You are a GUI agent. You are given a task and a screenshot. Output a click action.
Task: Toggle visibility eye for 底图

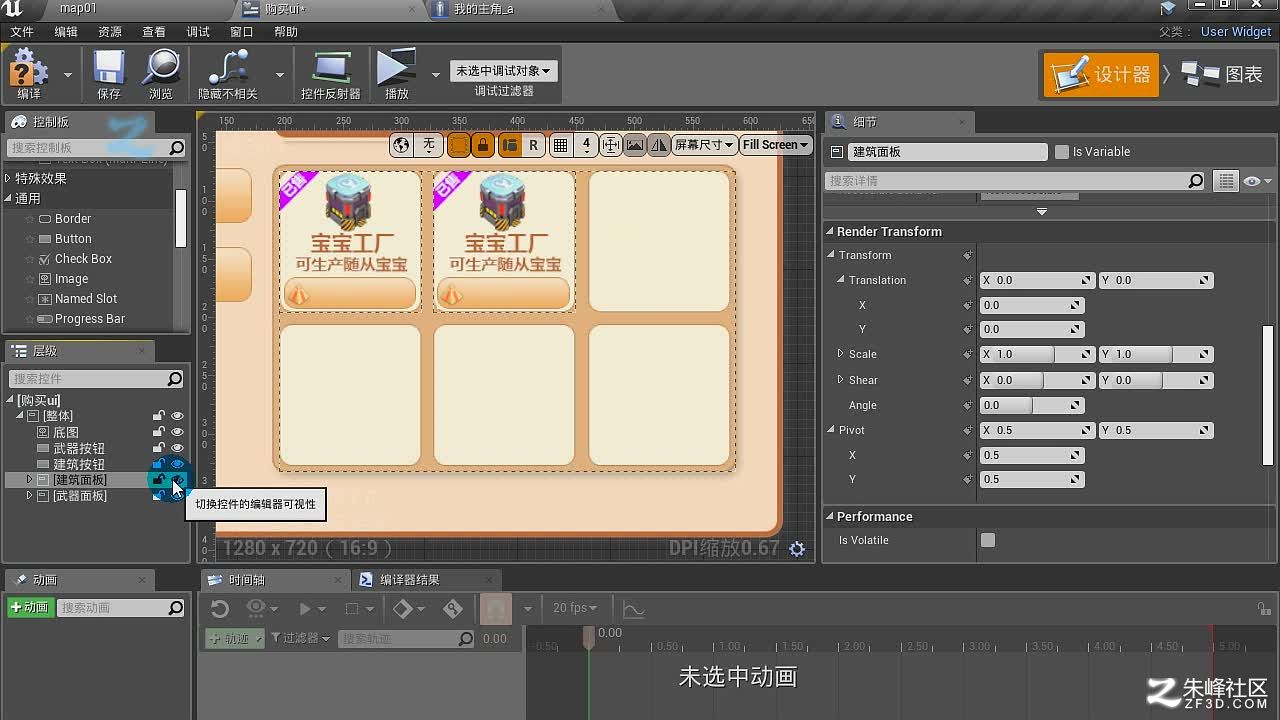(177, 432)
